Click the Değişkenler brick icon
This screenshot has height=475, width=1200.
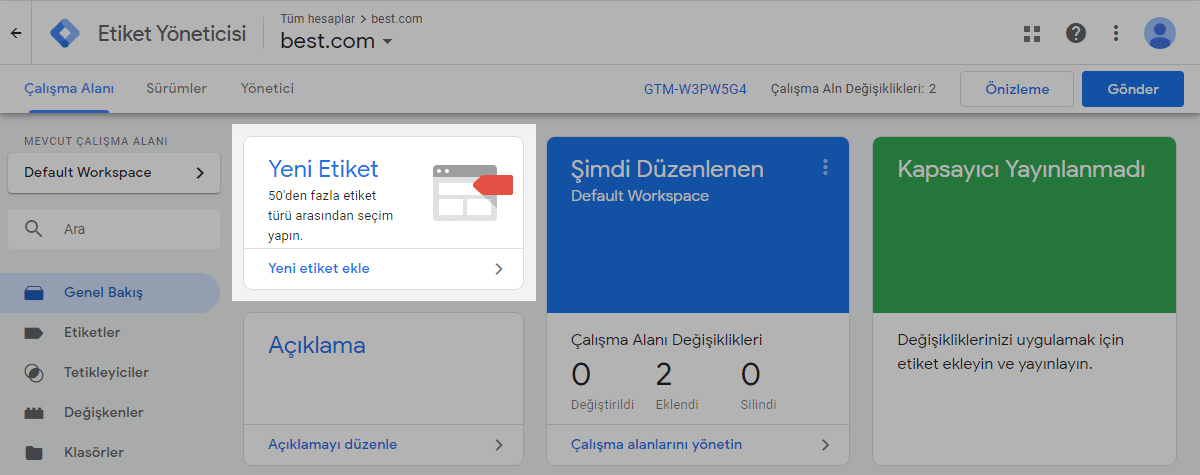[x=34, y=413]
